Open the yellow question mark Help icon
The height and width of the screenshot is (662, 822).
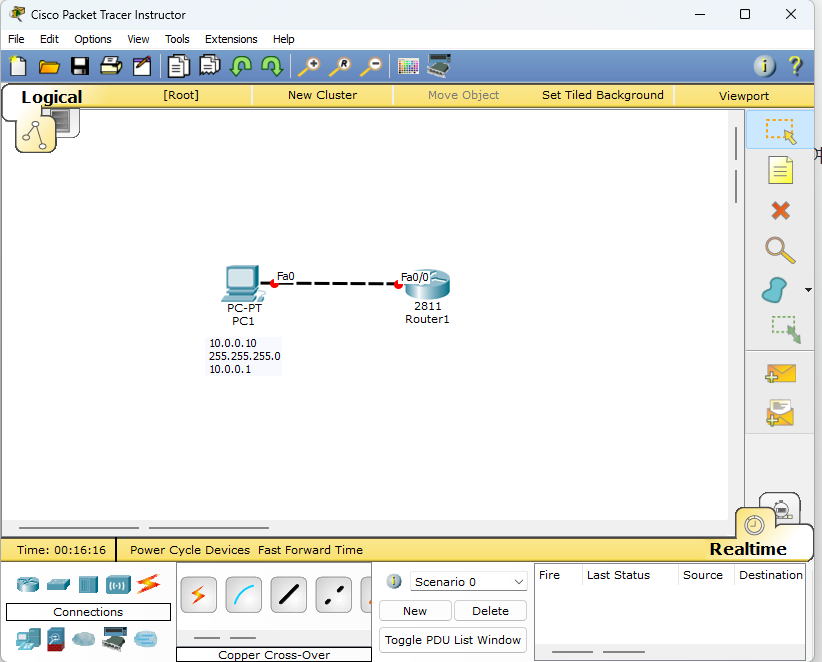coord(795,66)
